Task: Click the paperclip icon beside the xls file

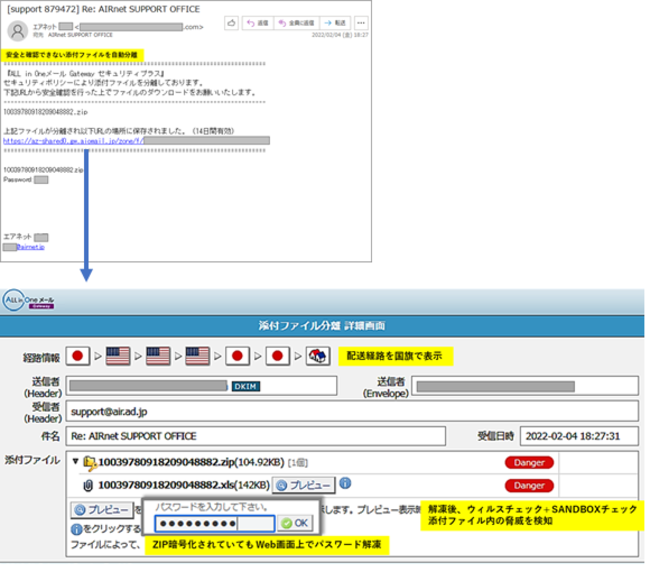Action: point(88,485)
